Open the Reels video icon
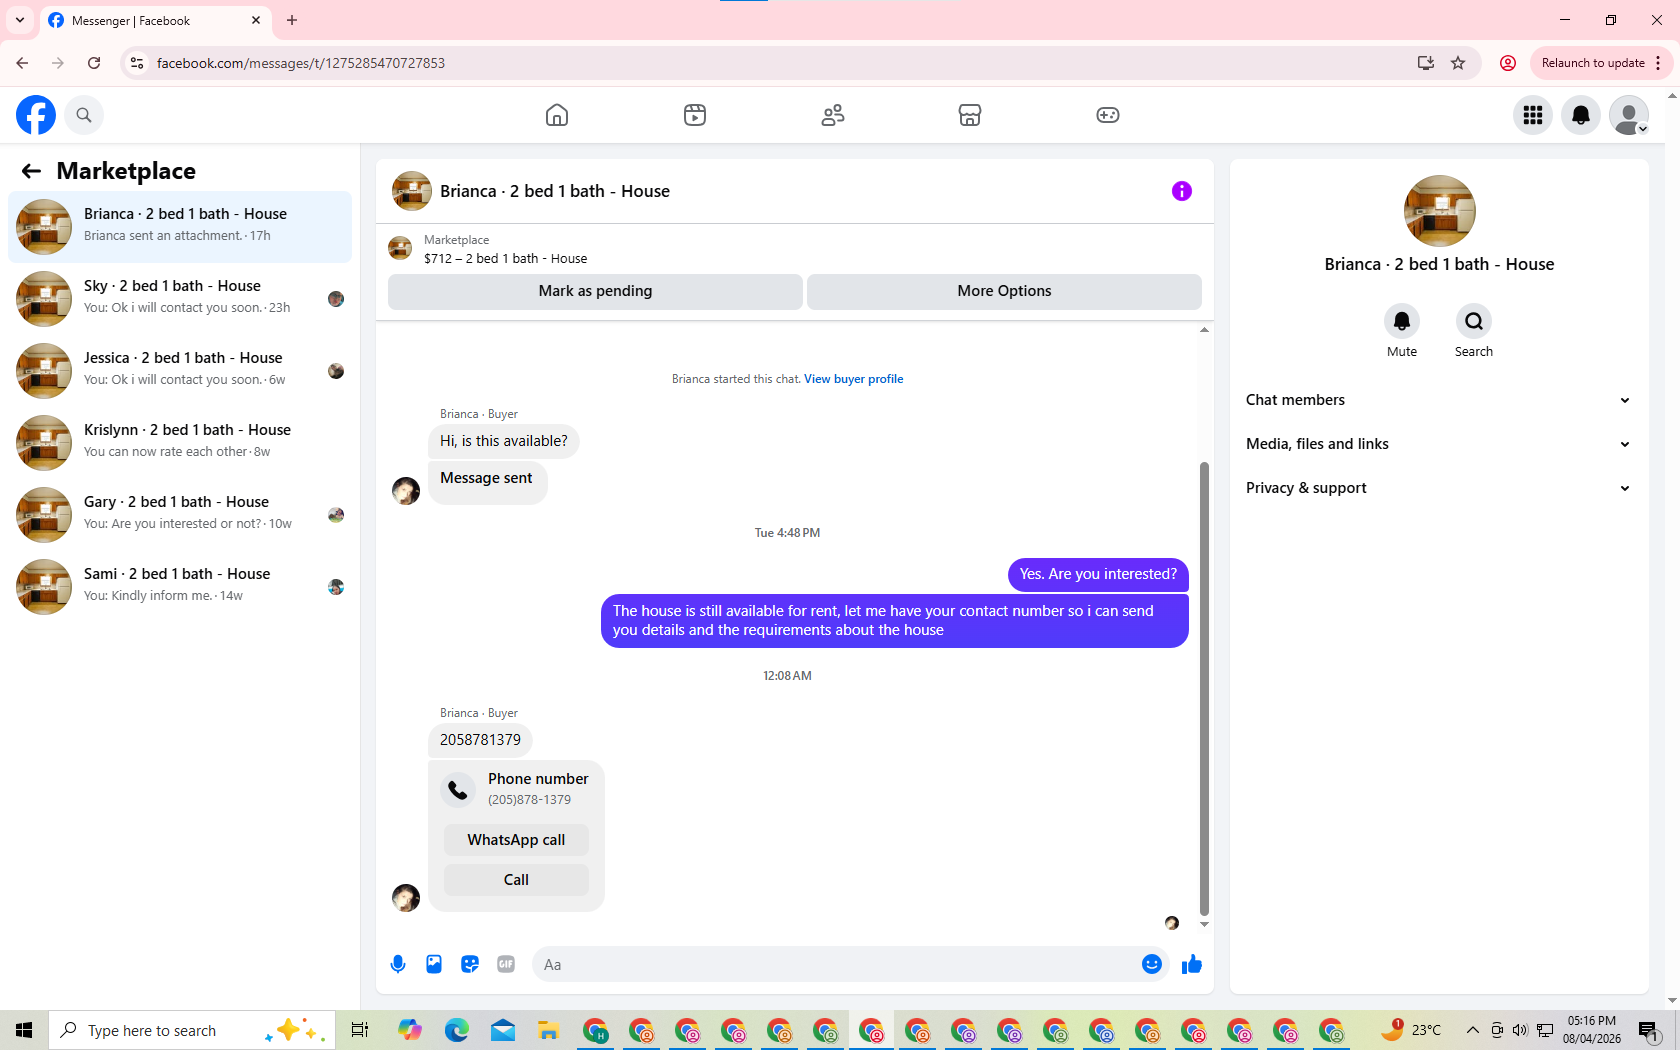 click(695, 115)
